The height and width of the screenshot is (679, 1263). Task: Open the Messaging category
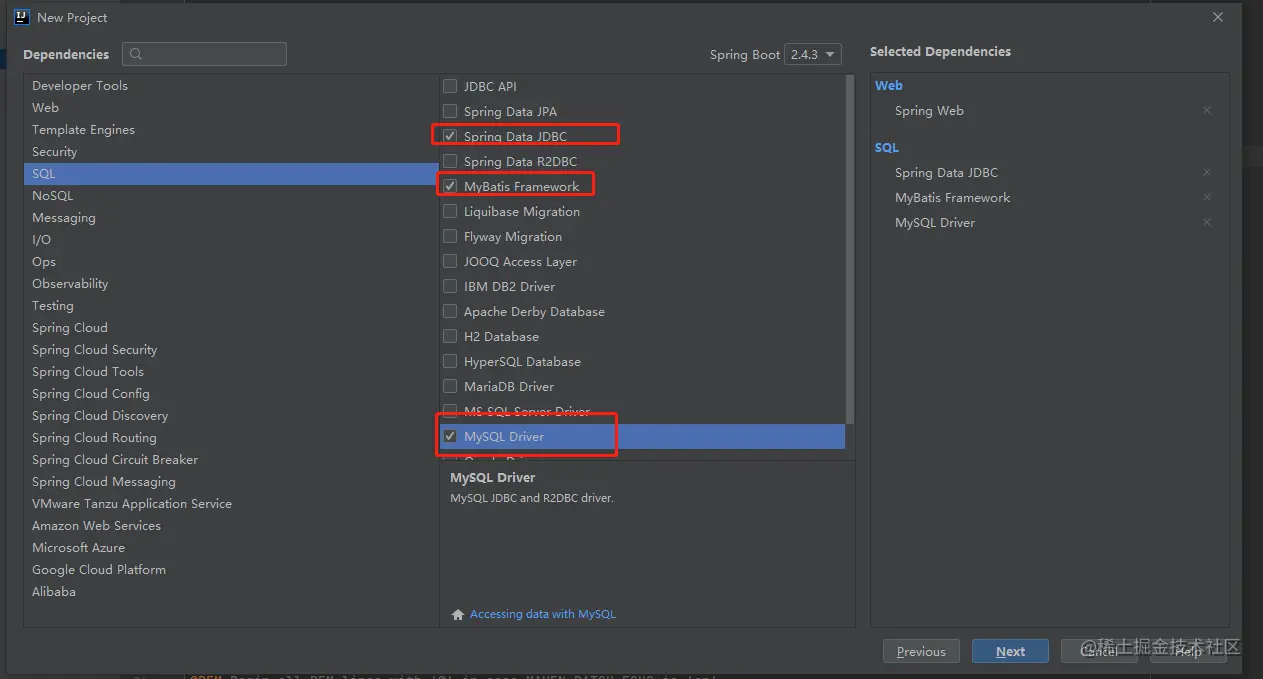(231, 218)
